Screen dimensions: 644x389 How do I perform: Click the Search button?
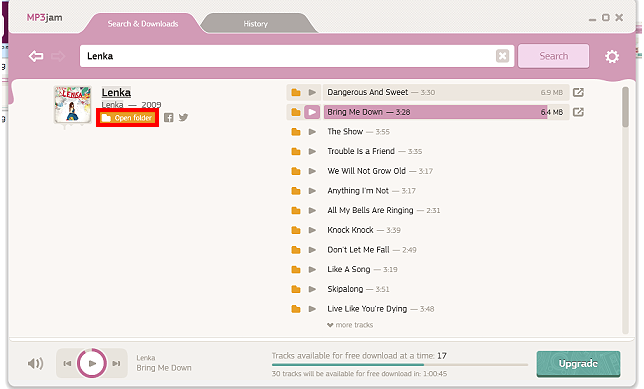click(x=554, y=56)
